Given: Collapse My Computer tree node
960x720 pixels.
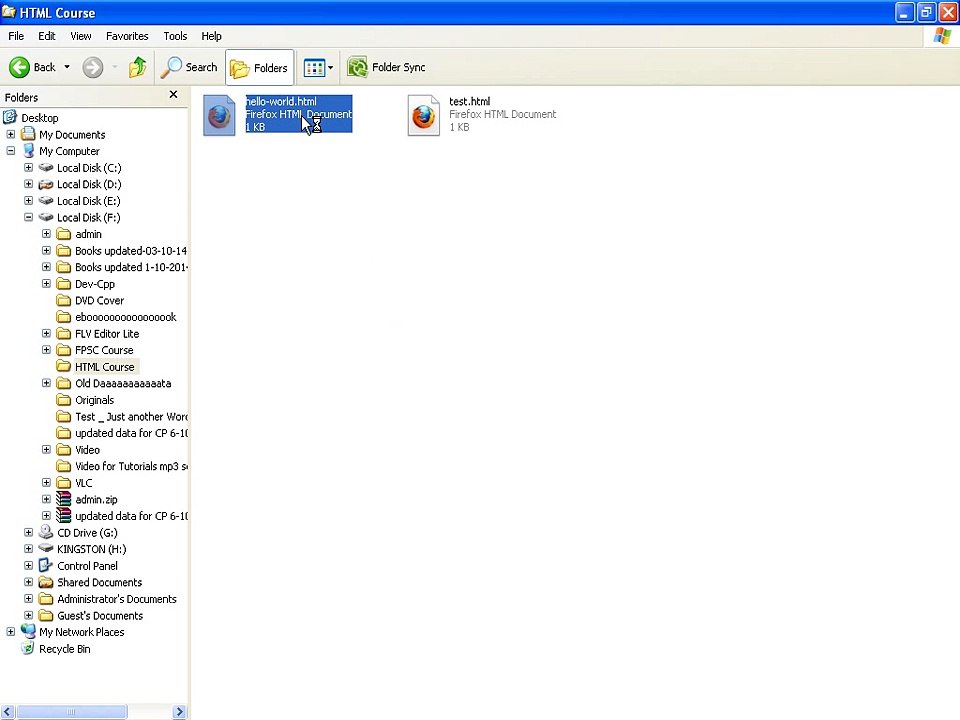Looking at the screenshot, I should [11, 151].
